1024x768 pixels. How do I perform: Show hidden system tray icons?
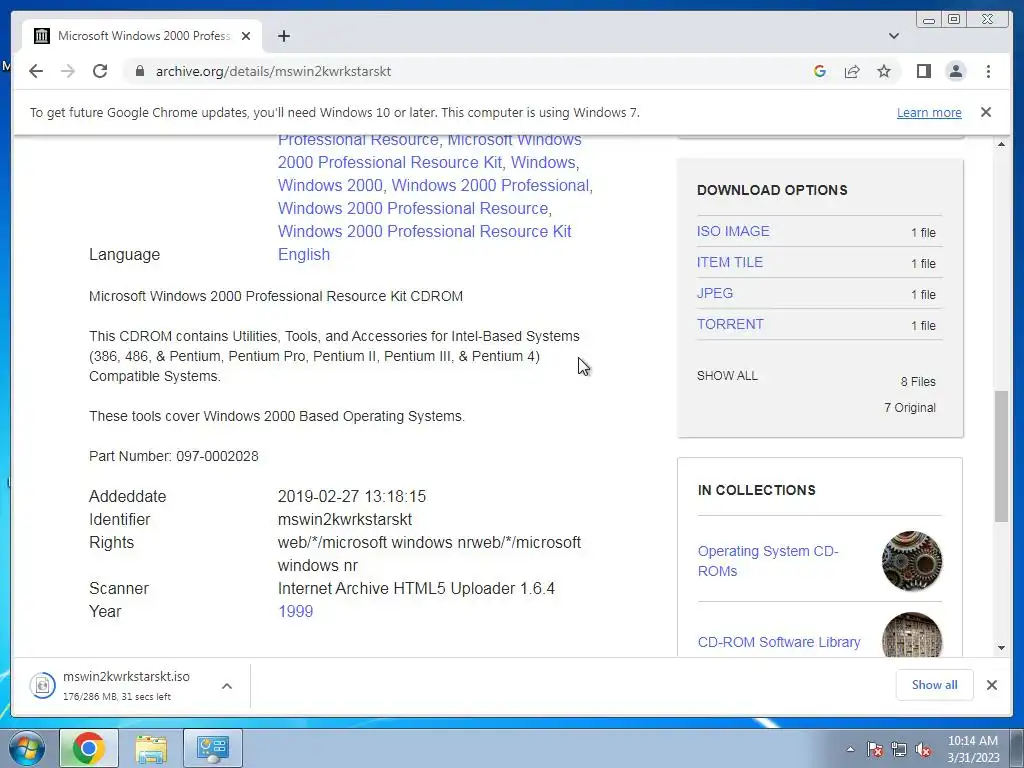[x=850, y=749]
